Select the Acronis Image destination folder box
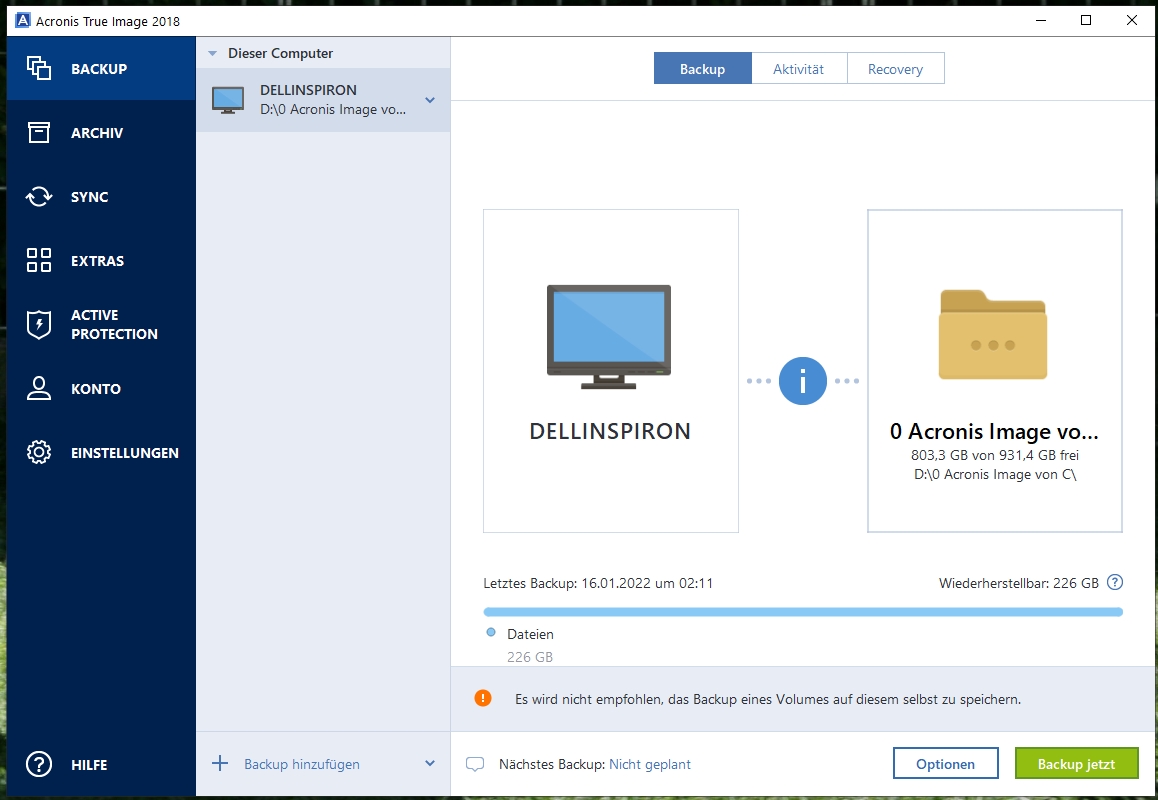The width and height of the screenshot is (1158, 800). coord(995,371)
